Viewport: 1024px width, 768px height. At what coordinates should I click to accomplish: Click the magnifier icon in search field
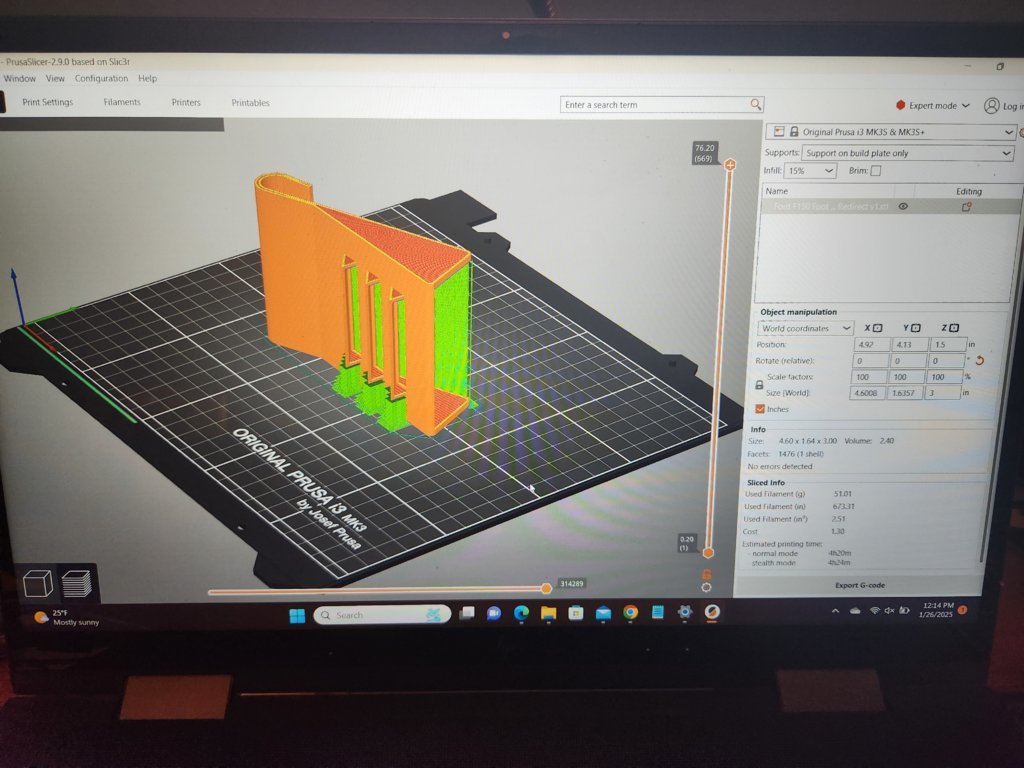point(755,104)
